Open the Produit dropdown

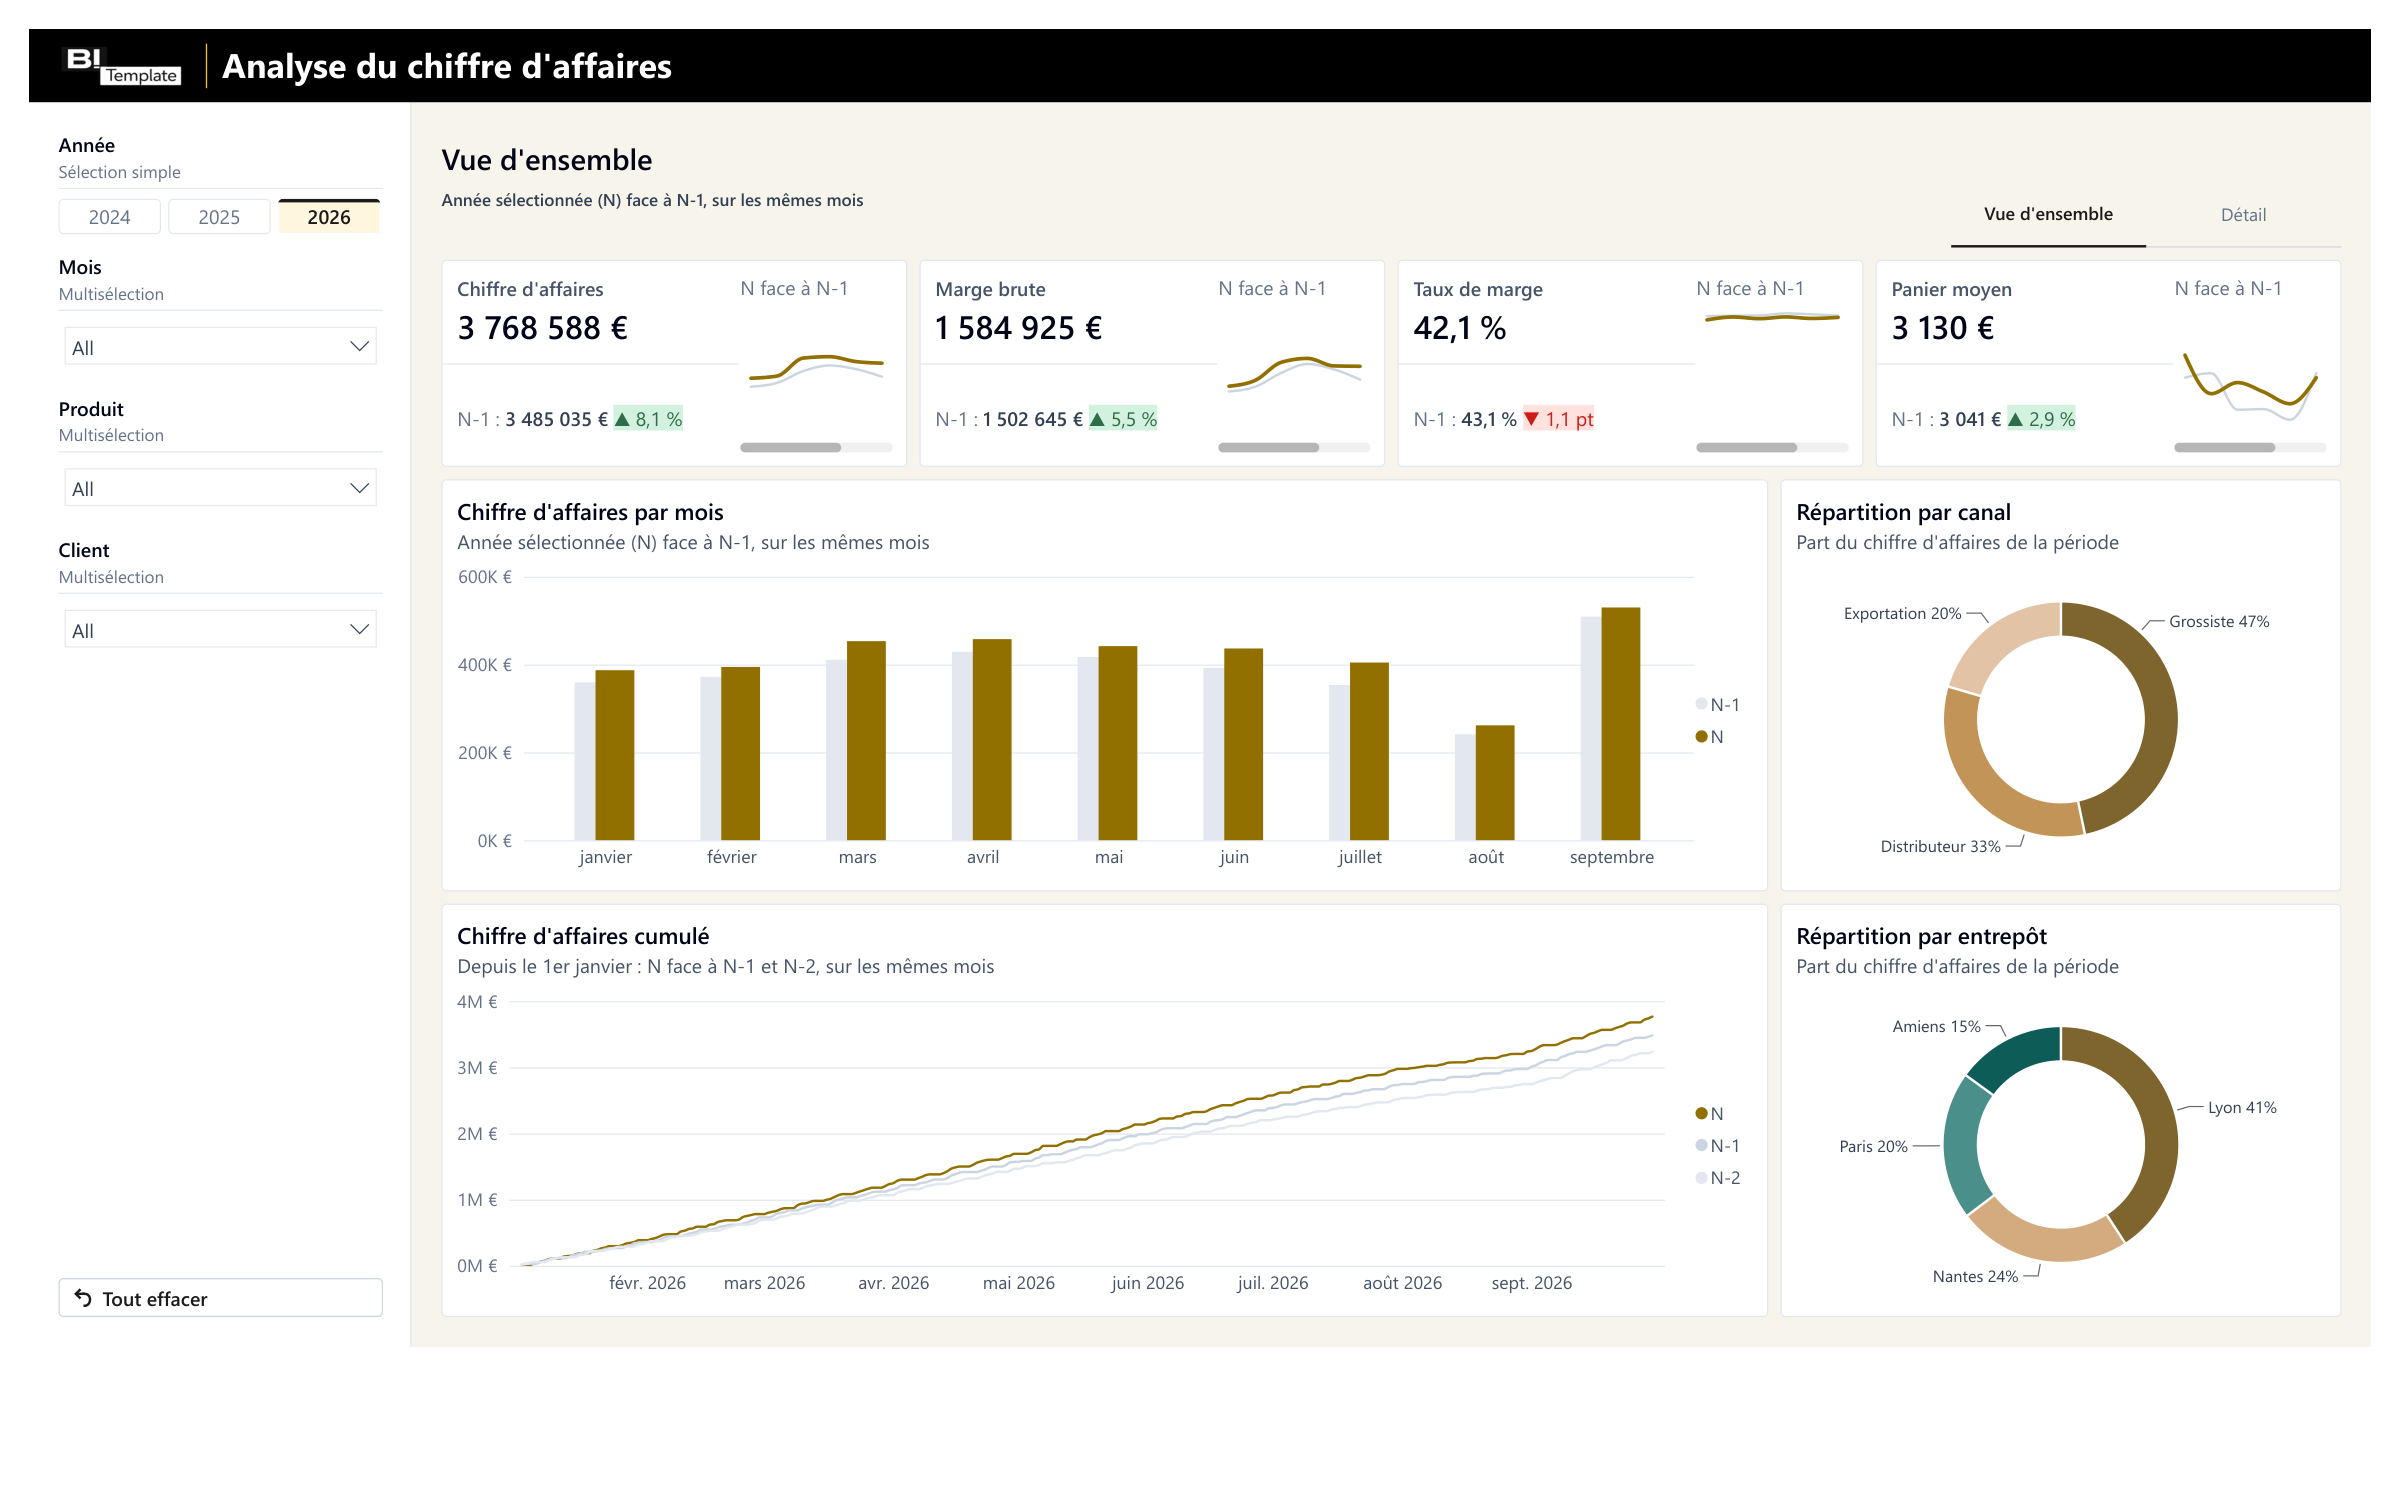(x=220, y=488)
